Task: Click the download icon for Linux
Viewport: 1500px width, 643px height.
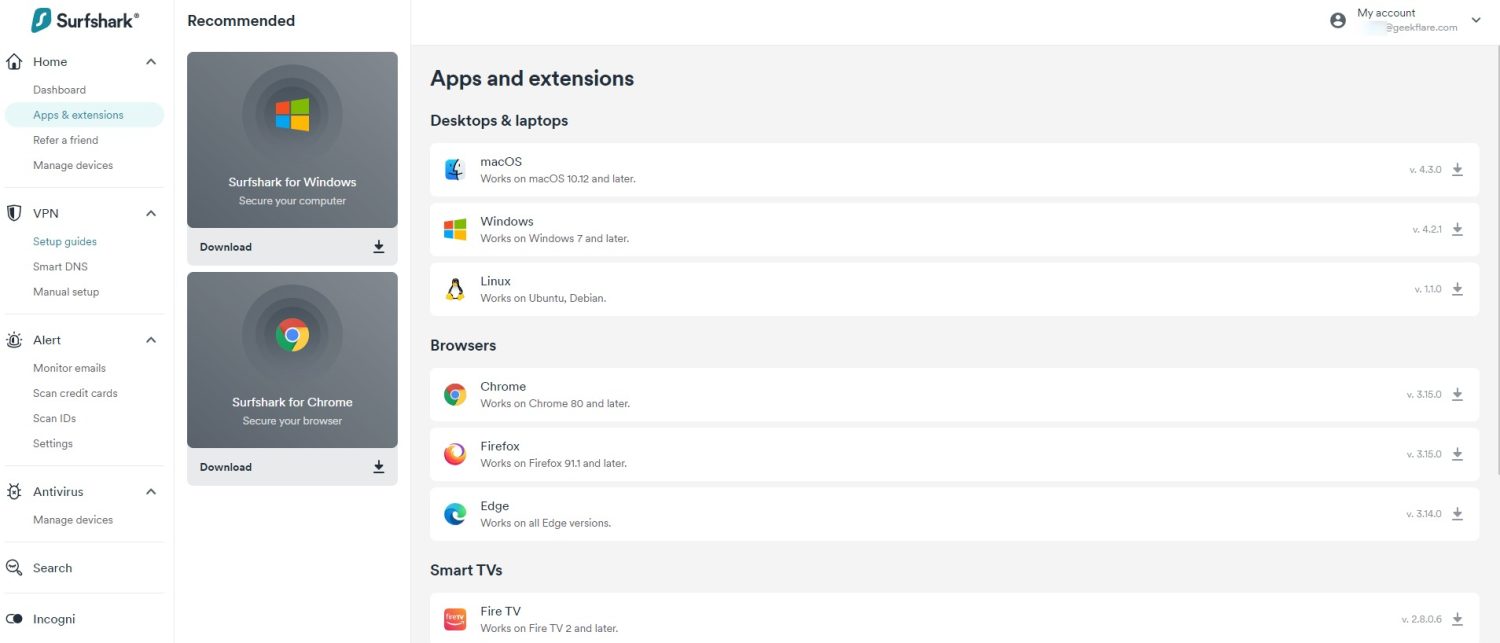Action: (x=1457, y=289)
